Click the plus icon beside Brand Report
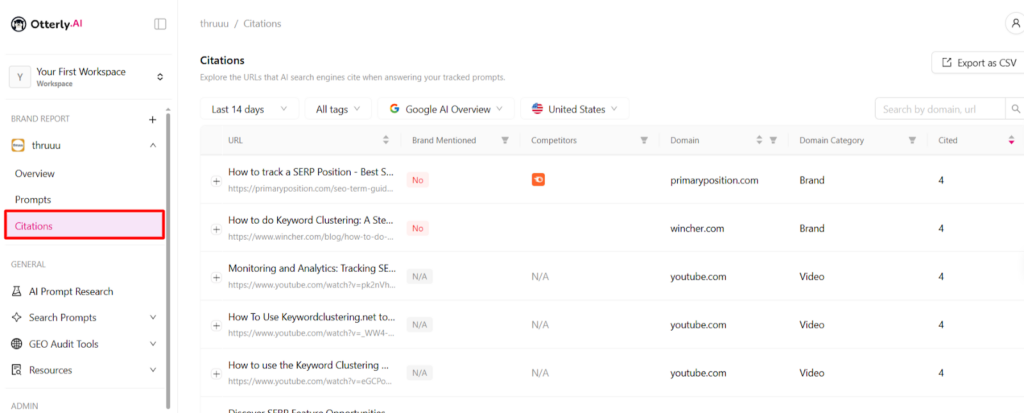The image size is (1024, 413). 153,119
